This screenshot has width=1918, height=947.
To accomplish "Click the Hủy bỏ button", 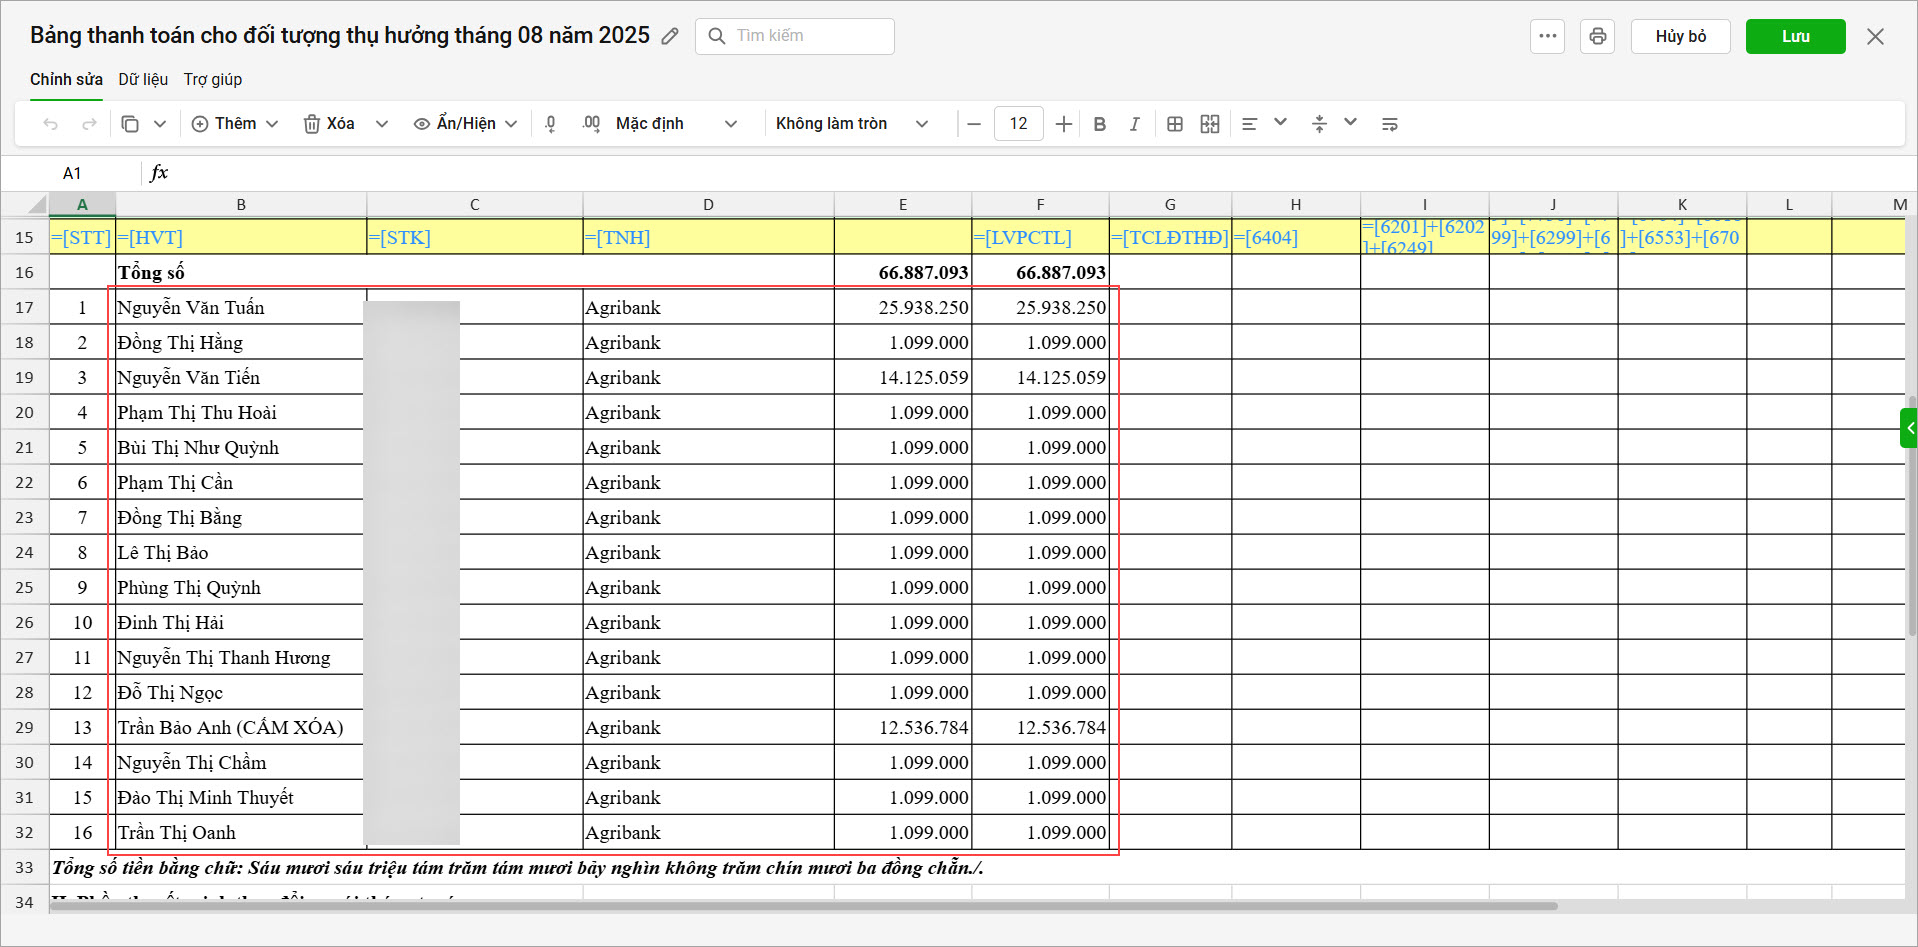I will (1680, 36).
